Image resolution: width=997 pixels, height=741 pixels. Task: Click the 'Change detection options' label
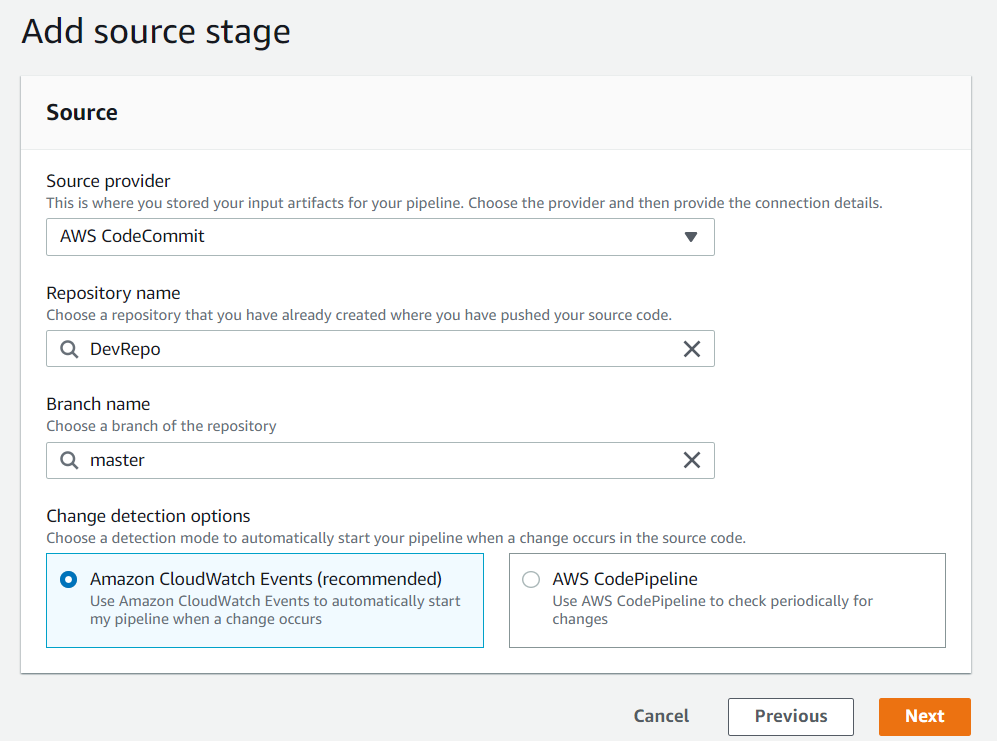click(x=148, y=516)
